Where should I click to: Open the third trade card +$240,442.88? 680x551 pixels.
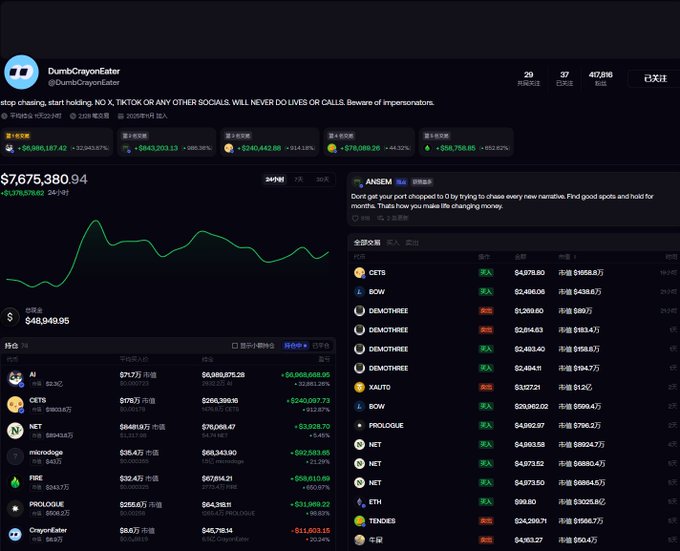pos(270,142)
